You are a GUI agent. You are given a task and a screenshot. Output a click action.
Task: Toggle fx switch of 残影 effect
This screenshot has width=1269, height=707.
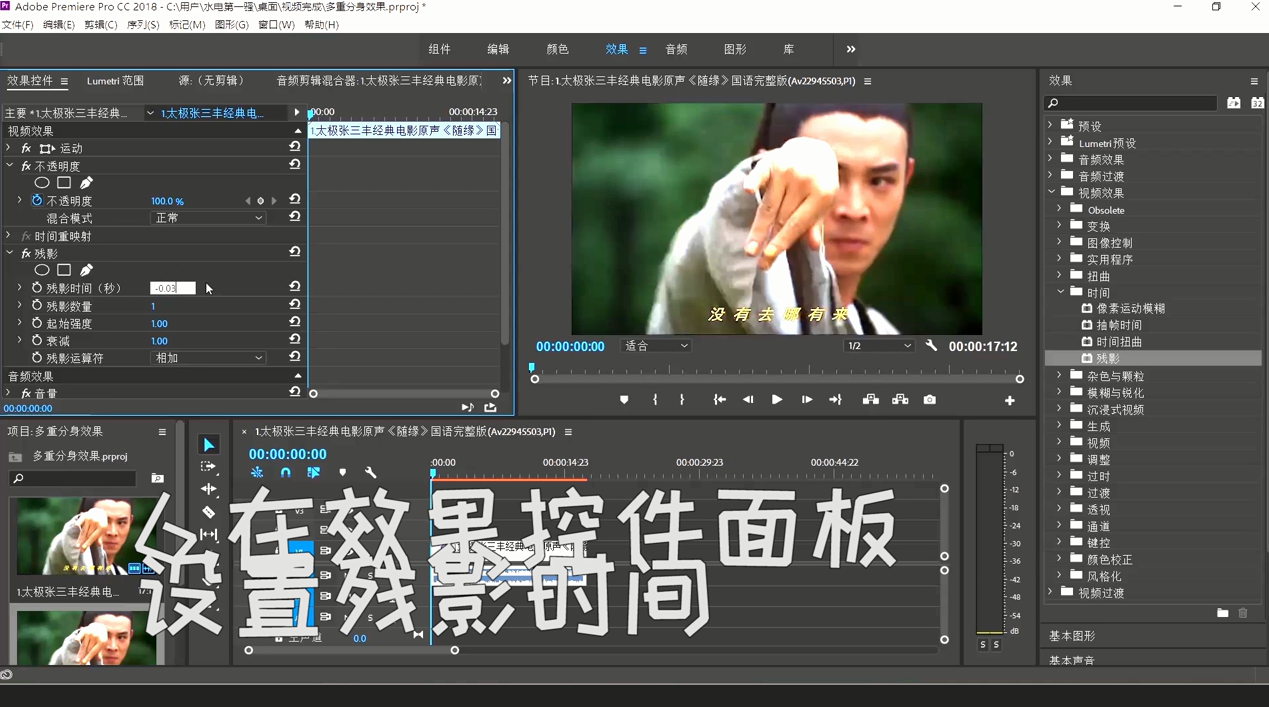coord(26,254)
